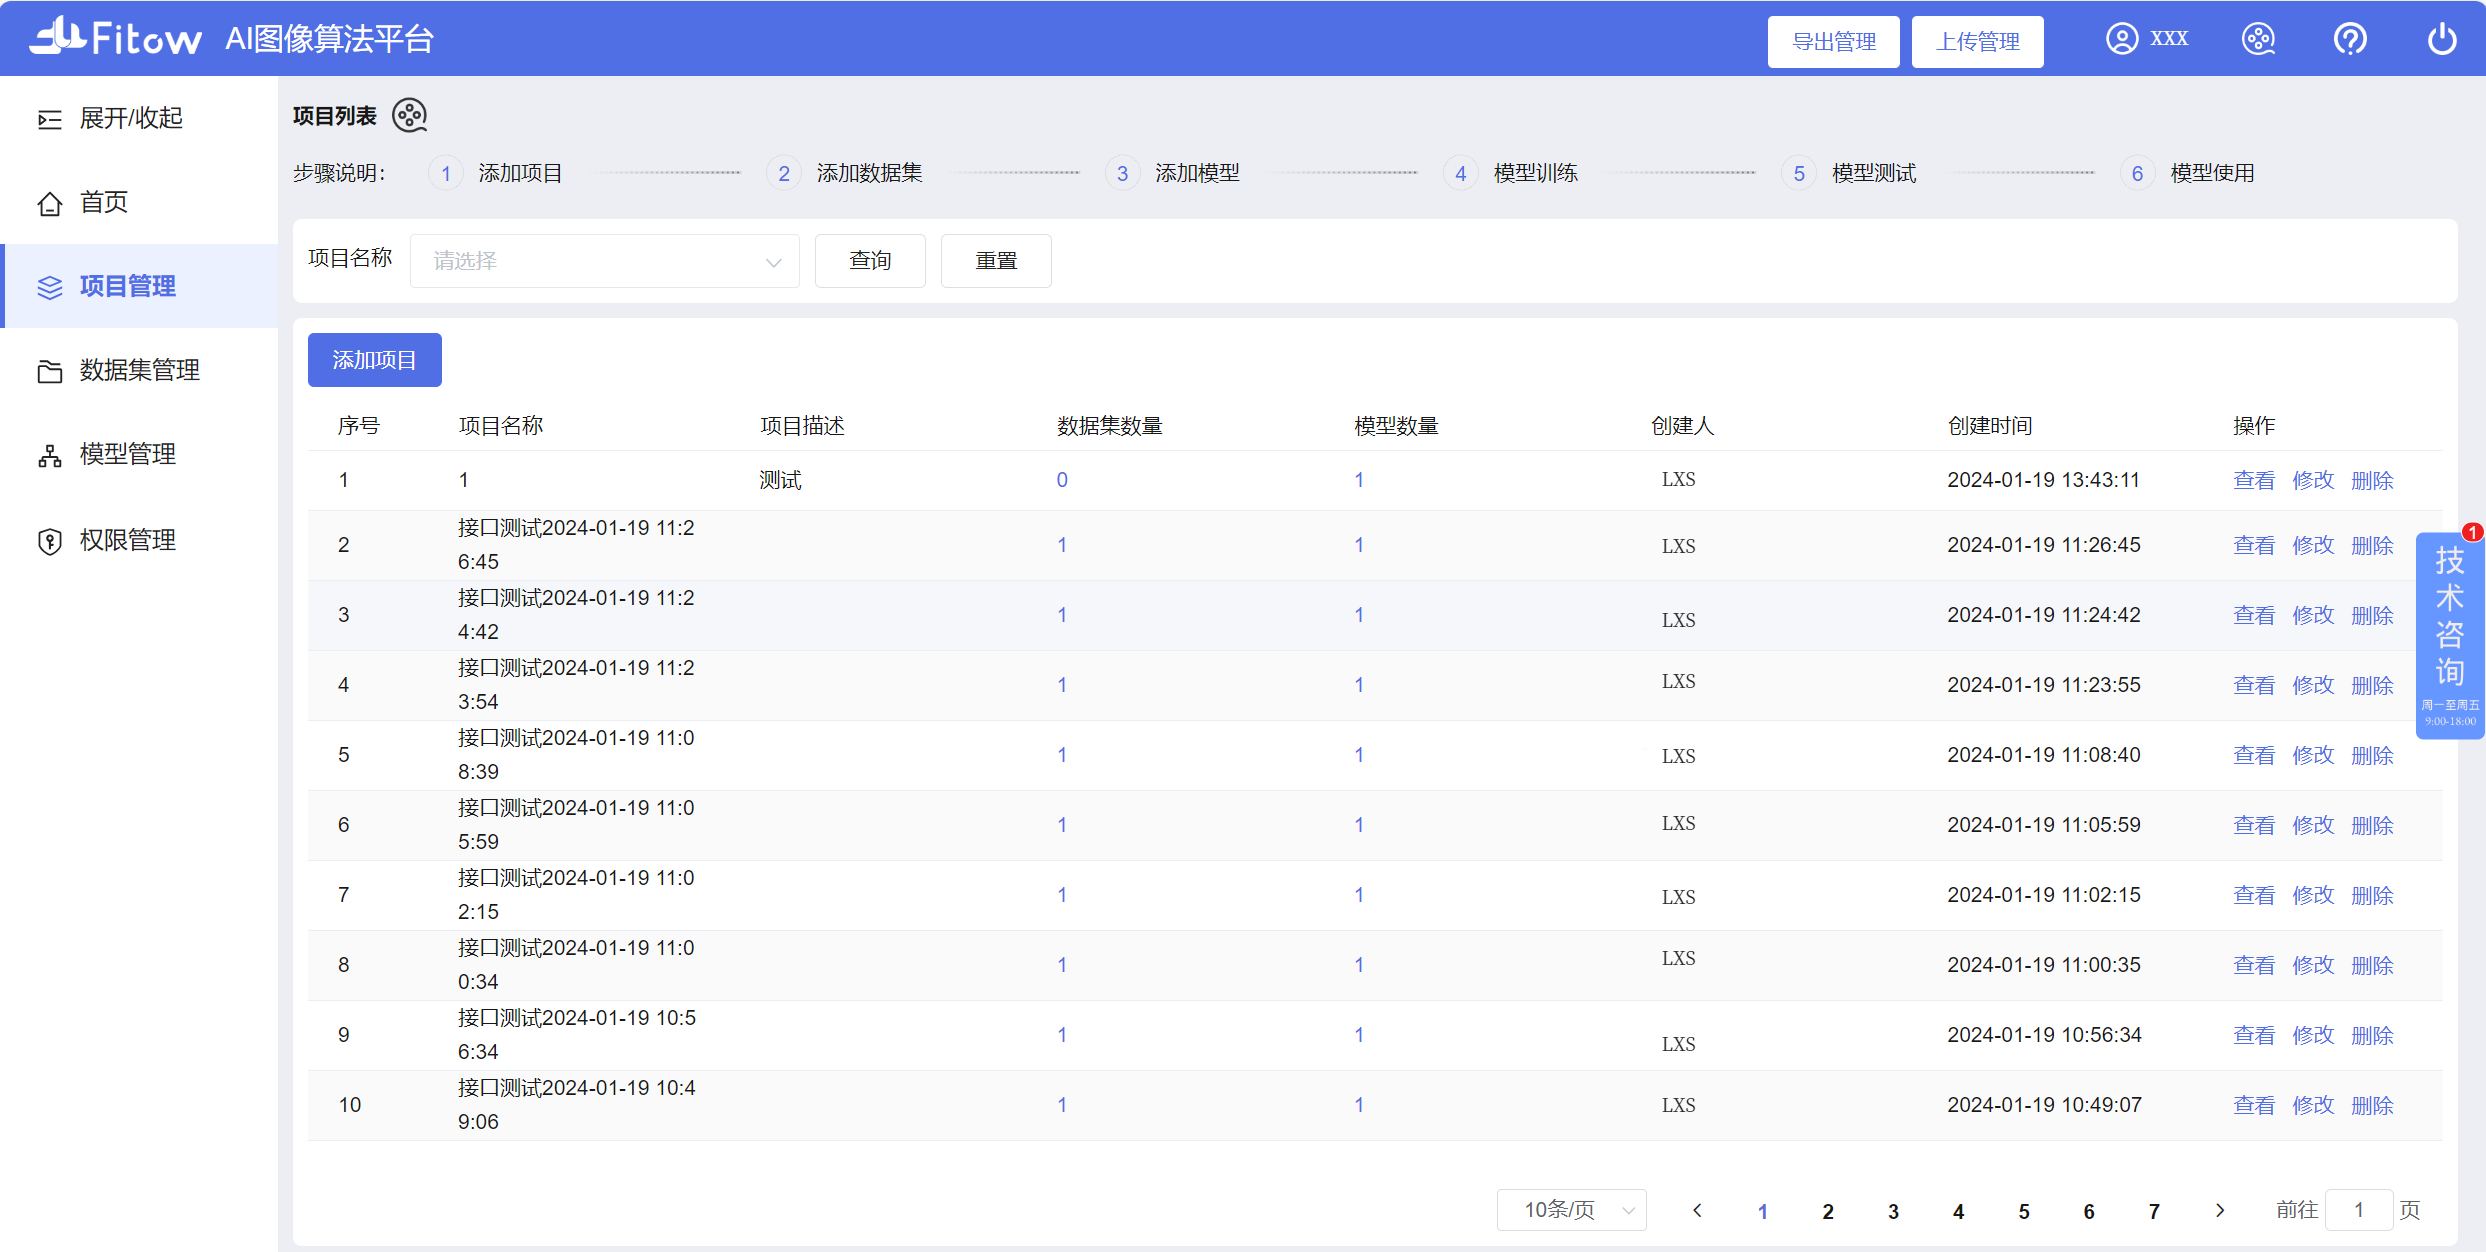Open 模型管理 in the sidebar

coord(140,454)
